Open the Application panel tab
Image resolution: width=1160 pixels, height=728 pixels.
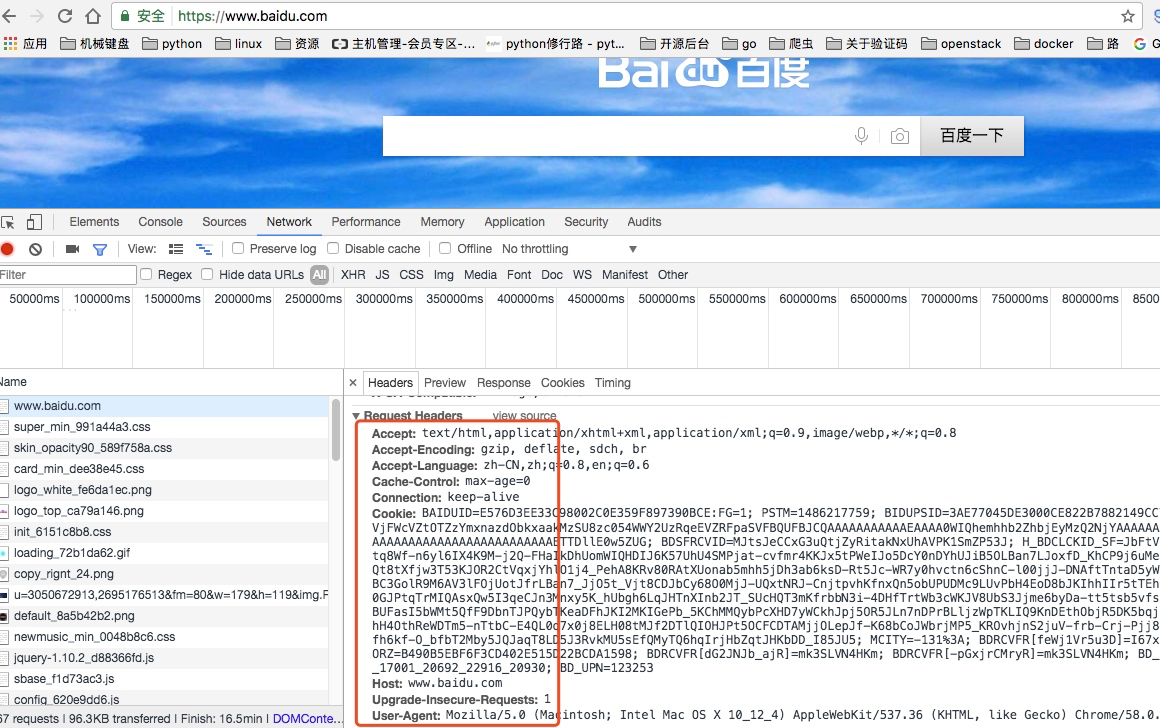pos(514,222)
